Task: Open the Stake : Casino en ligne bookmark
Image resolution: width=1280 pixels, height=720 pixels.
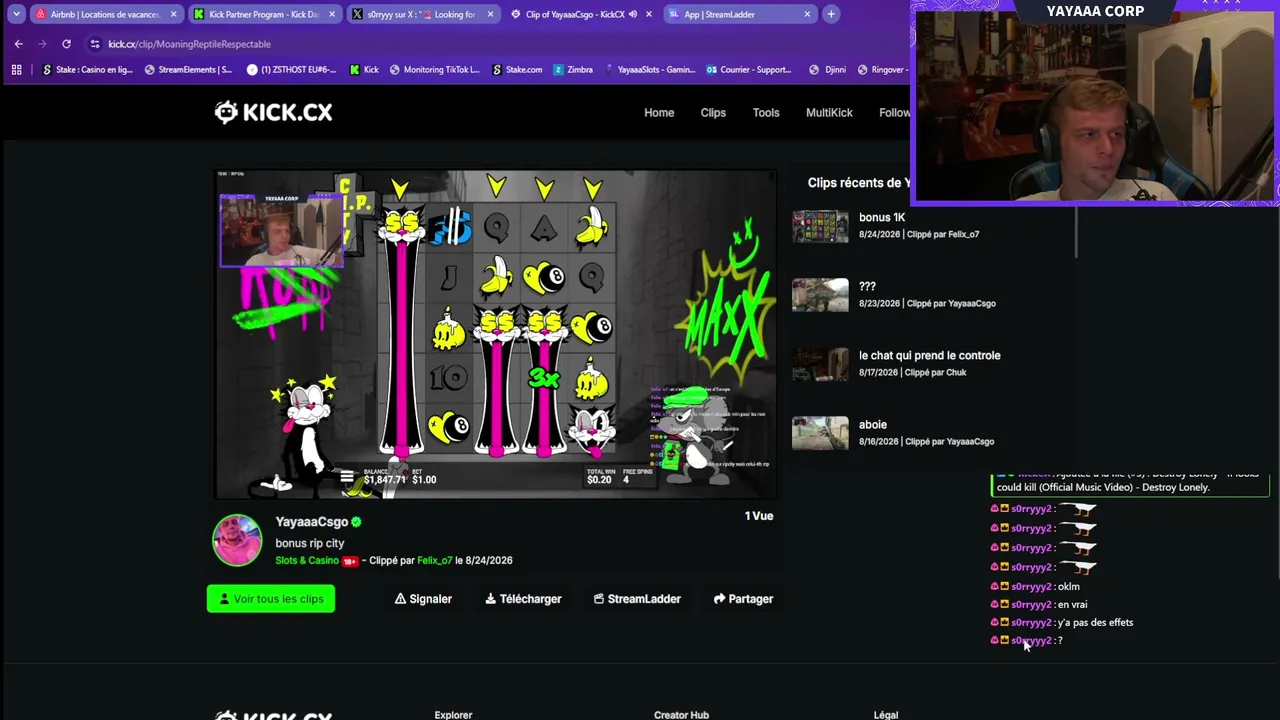Action: (87, 70)
